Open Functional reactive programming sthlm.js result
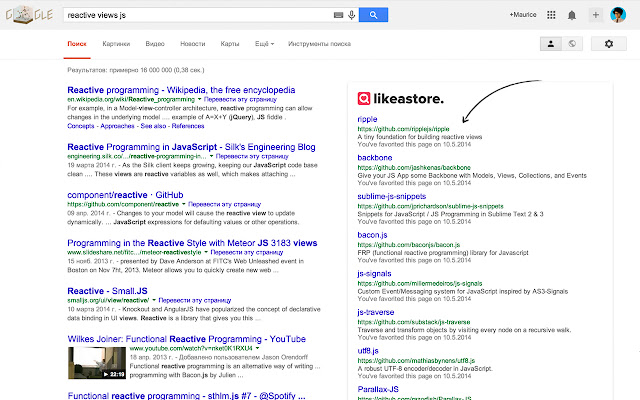This screenshot has width=640, height=400. pyautogui.click(x=187, y=396)
